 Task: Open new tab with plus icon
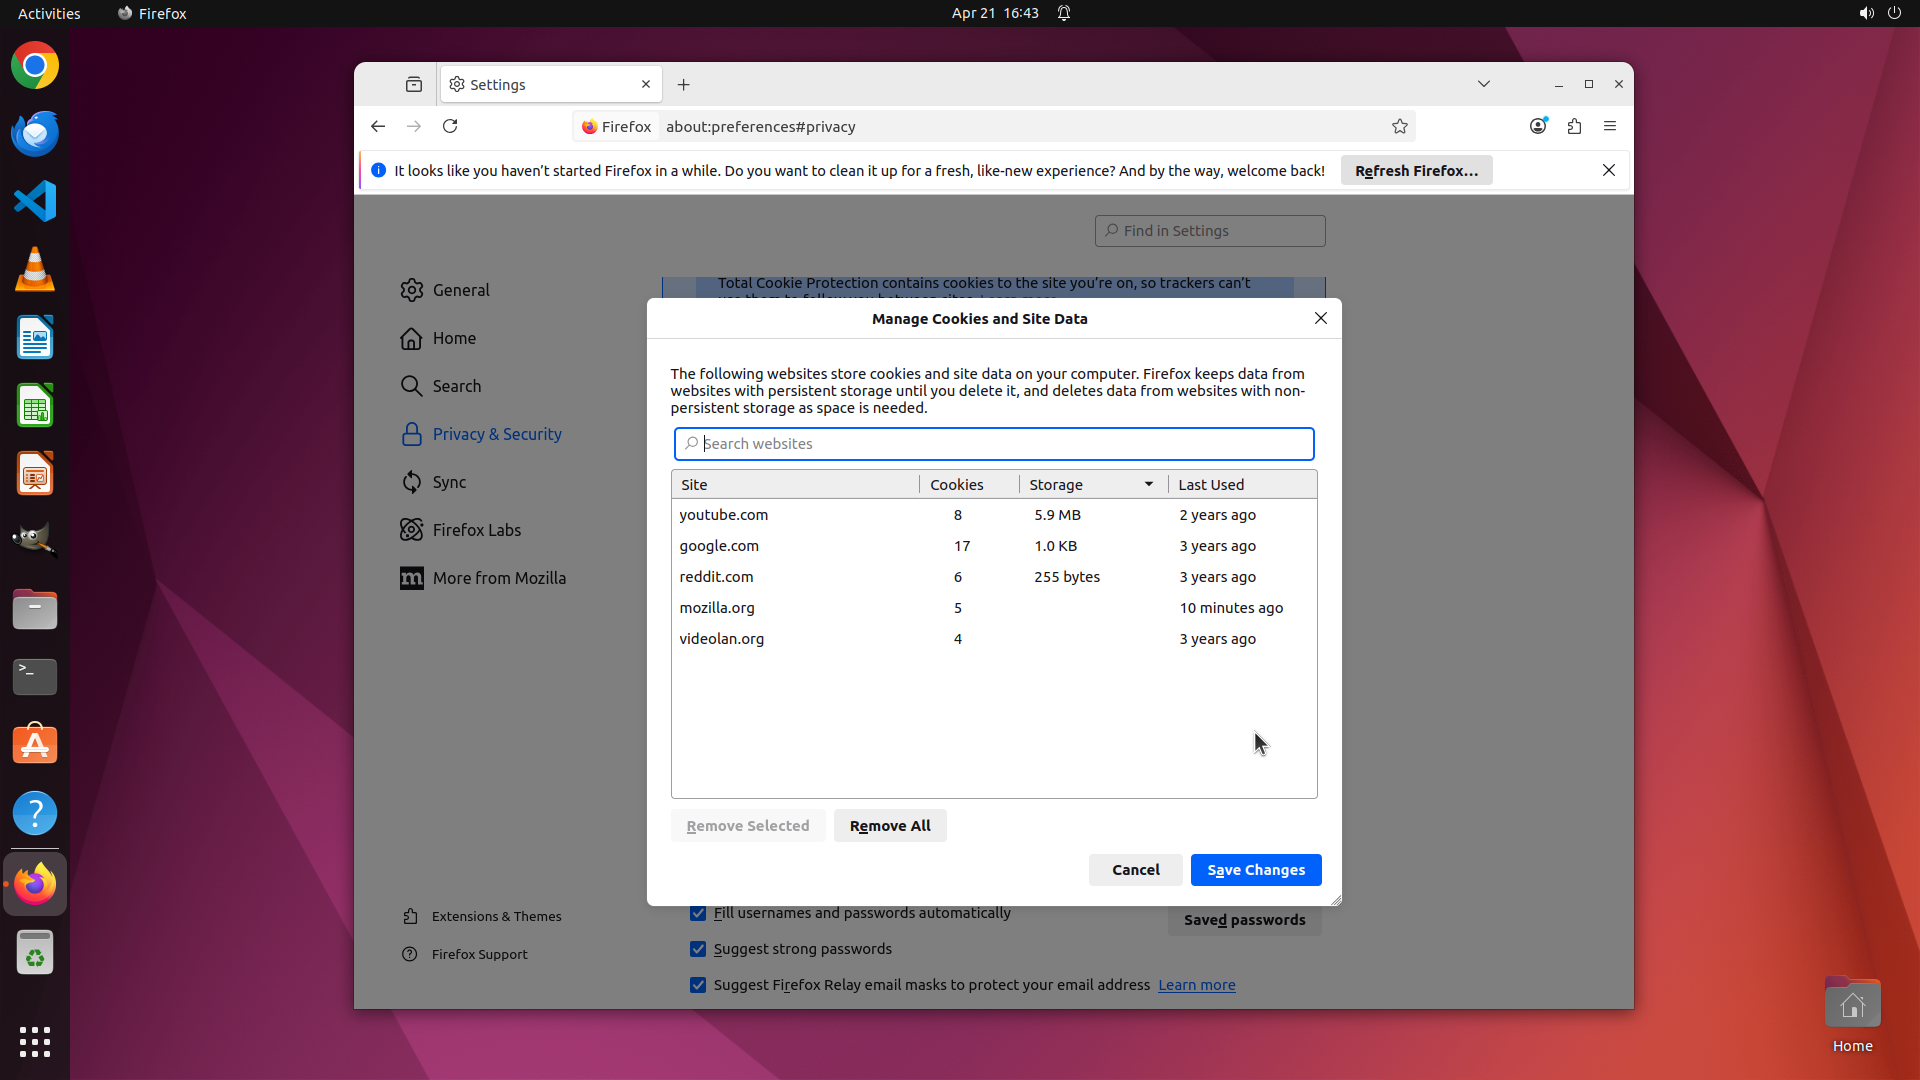683,85
